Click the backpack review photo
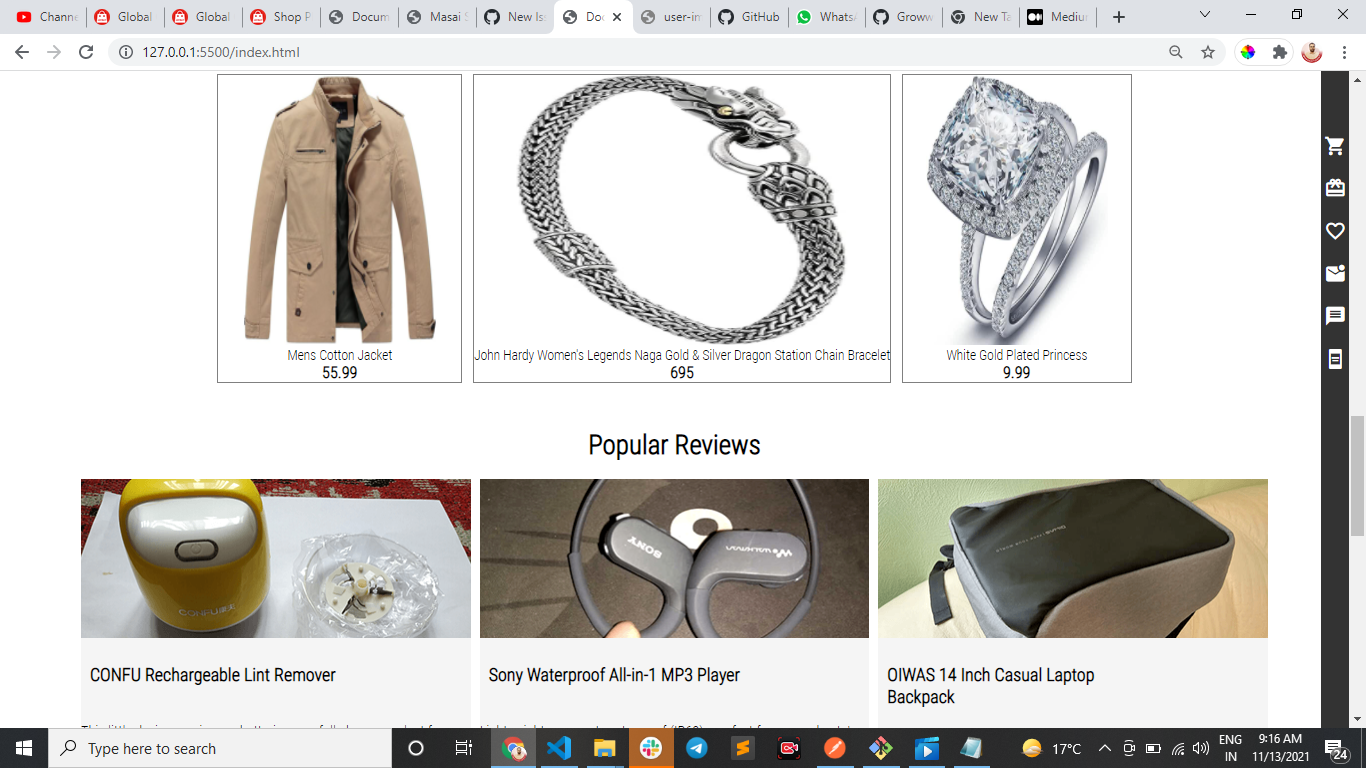This screenshot has width=1366, height=768. click(x=1073, y=558)
